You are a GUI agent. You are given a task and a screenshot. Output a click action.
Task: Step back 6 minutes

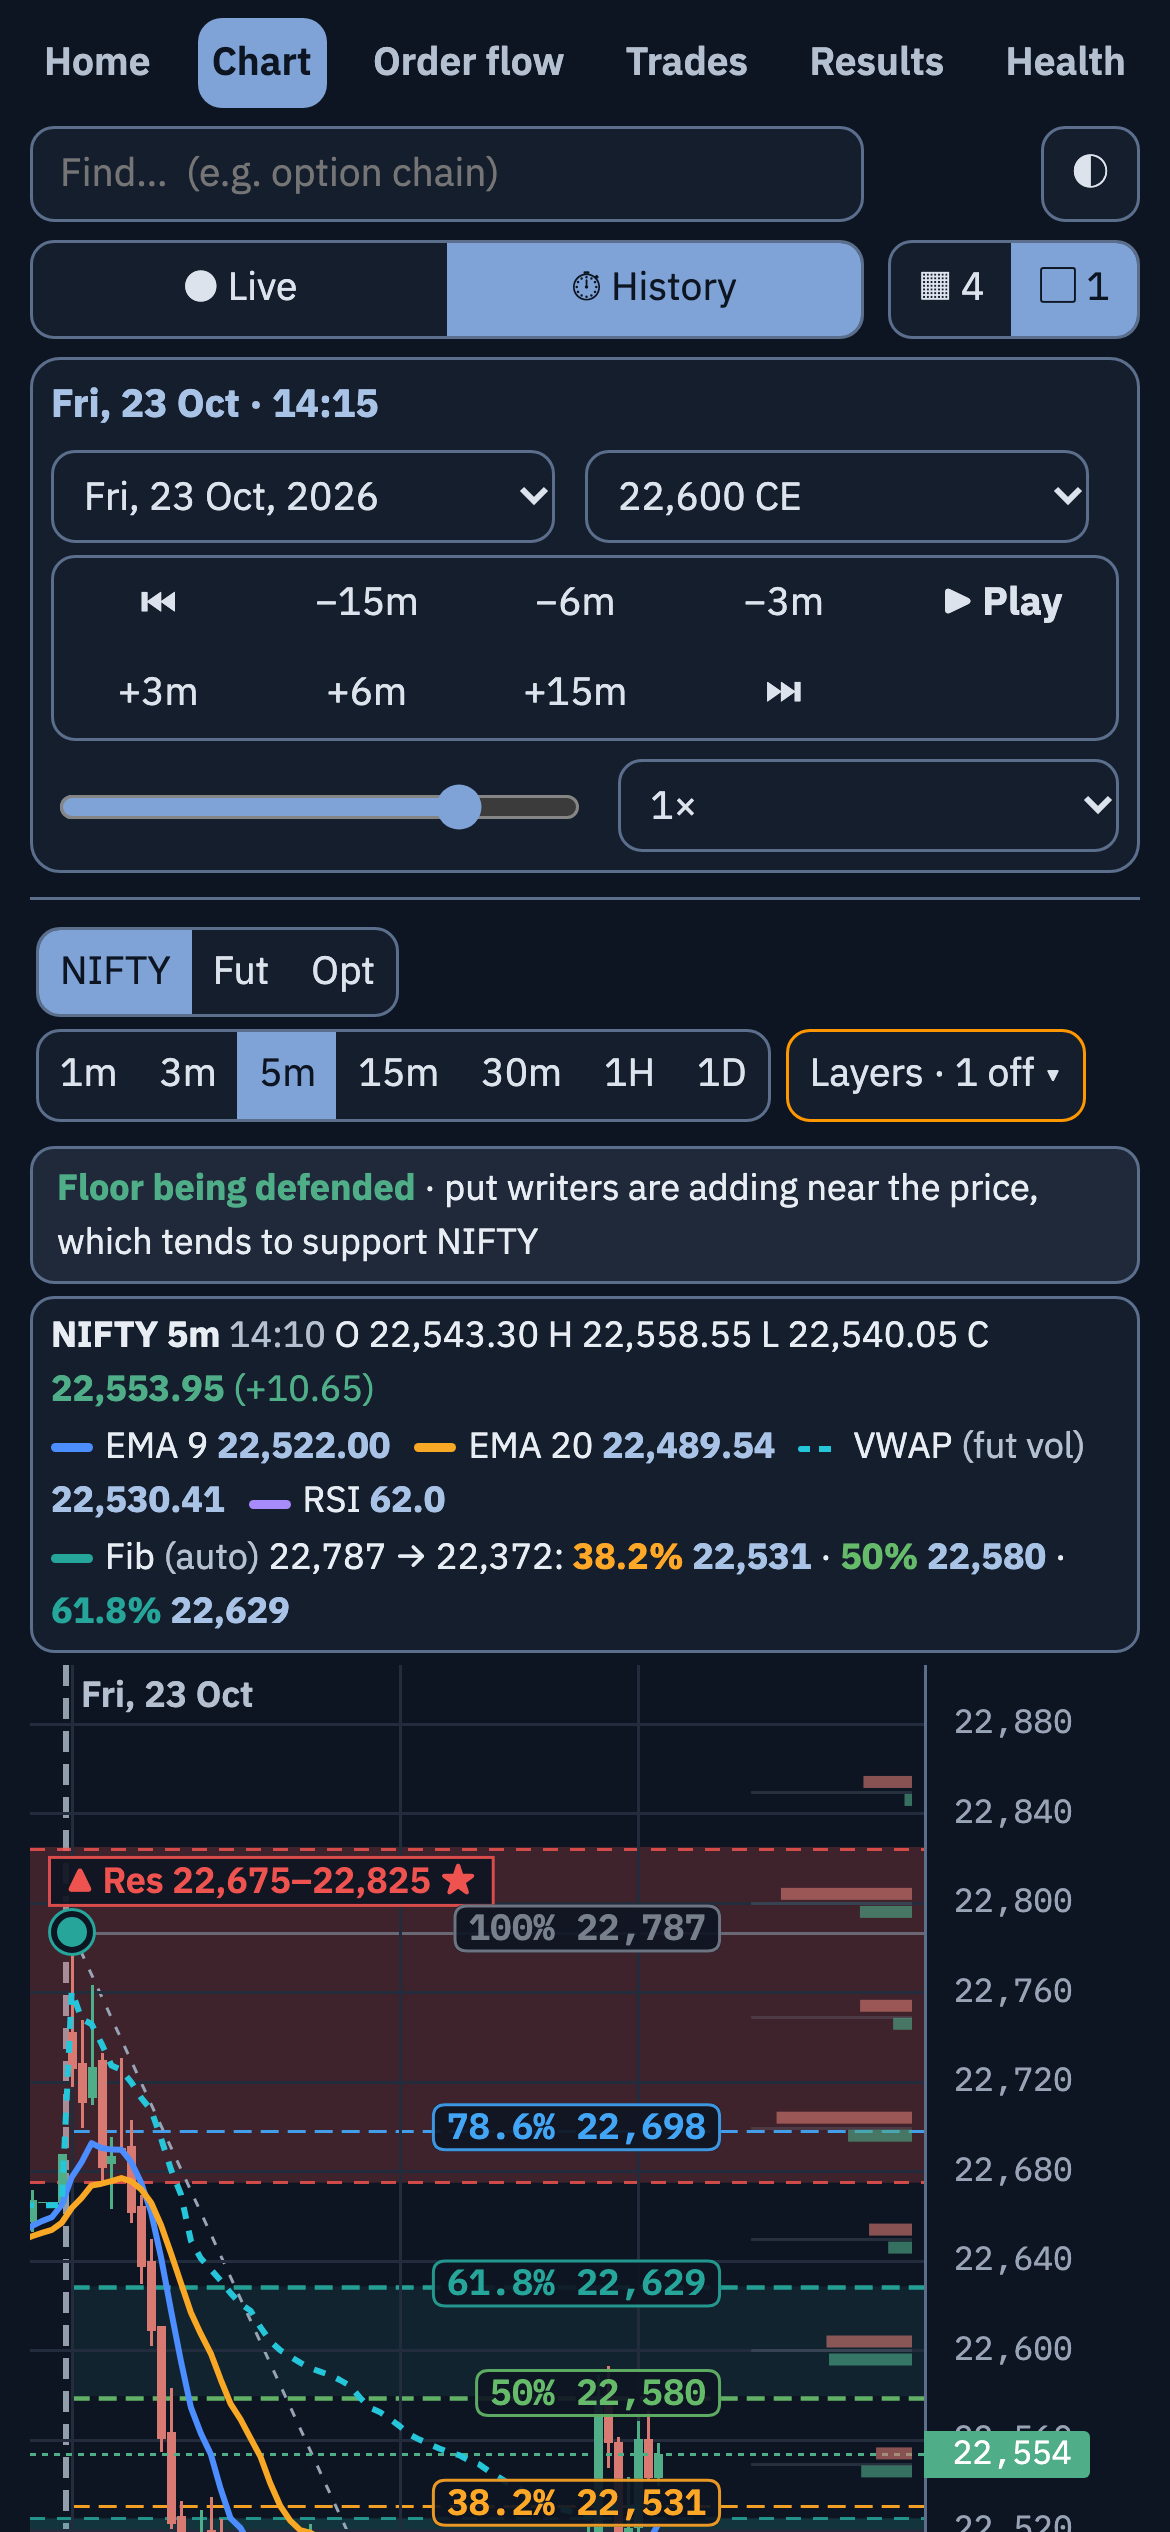click(575, 602)
